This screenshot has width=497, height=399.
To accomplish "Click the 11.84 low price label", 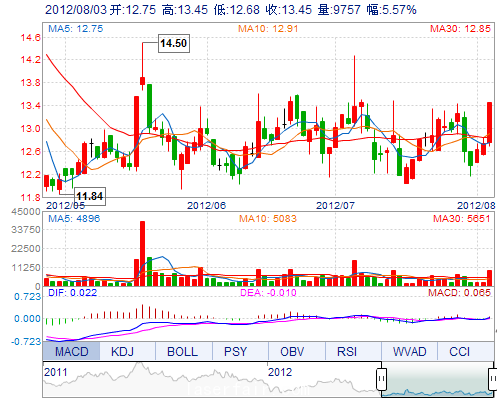I will (90, 196).
